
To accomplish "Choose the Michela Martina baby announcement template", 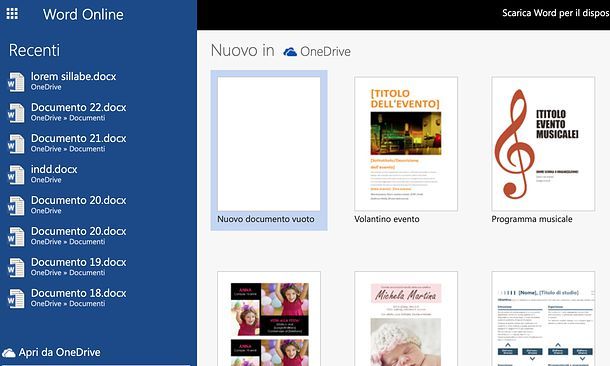I will (x=406, y=319).
